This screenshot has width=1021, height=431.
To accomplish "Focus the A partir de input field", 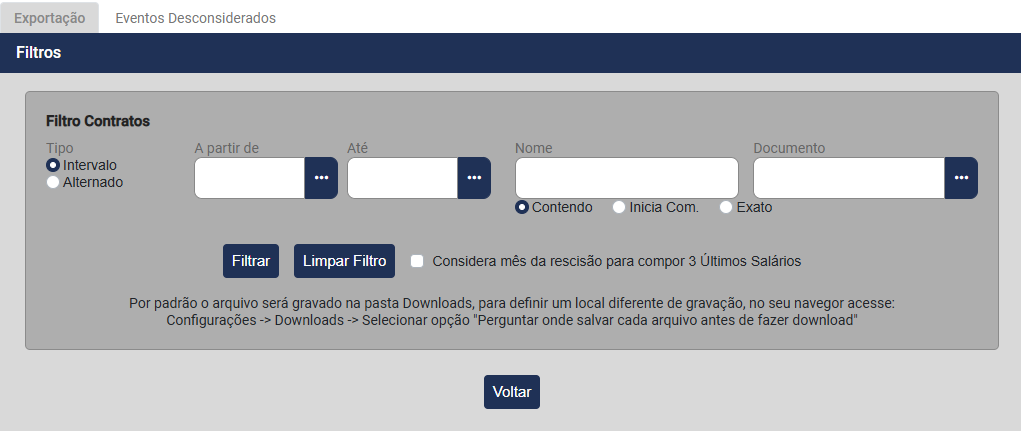I will tap(249, 178).
